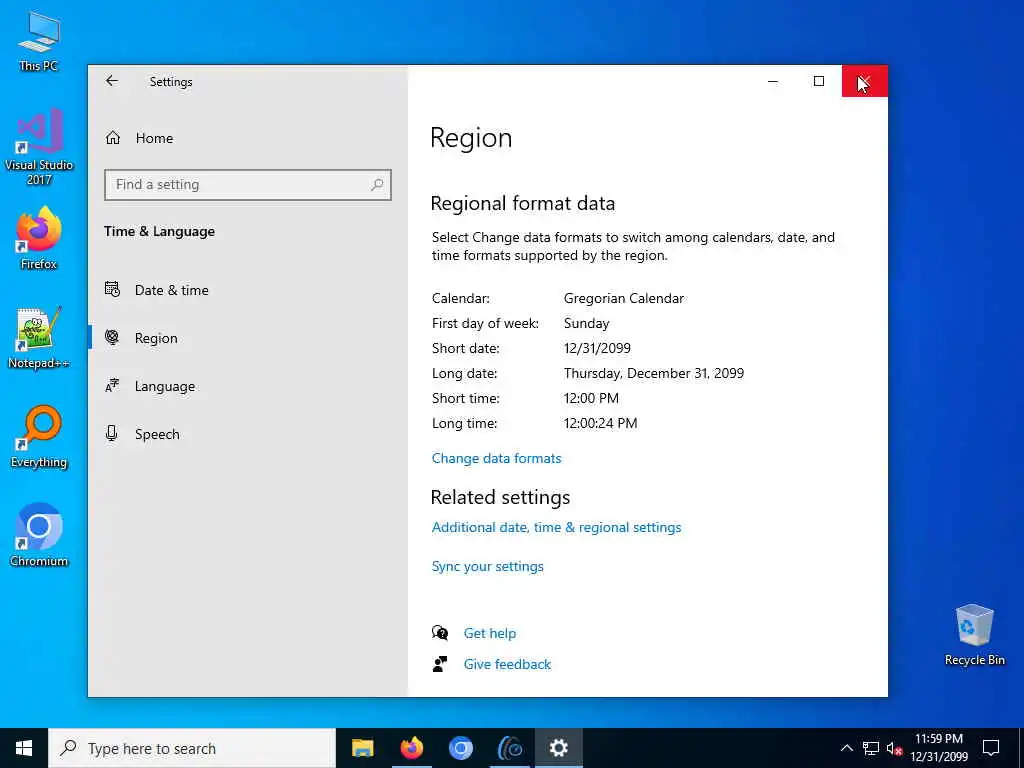Viewport: 1024px width, 768px height.
Task: Open Get help link
Action: pyautogui.click(x=490, y=633)
